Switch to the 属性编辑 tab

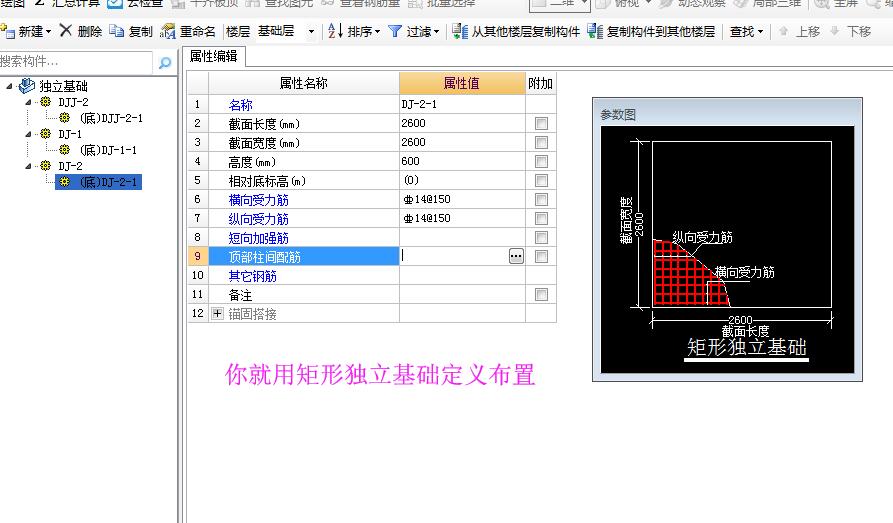pyautogui.click(x=214, y=56)
